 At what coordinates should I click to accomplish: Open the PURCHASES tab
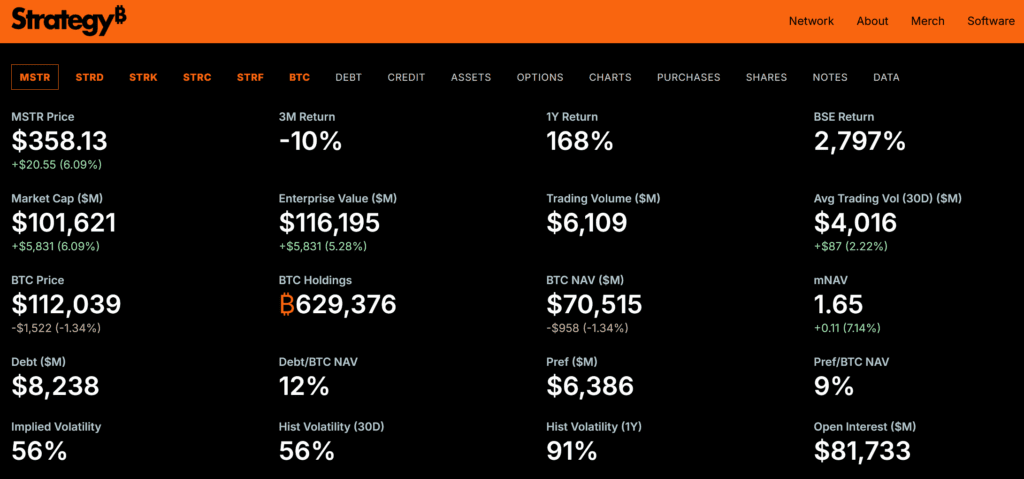pos(688,77)
